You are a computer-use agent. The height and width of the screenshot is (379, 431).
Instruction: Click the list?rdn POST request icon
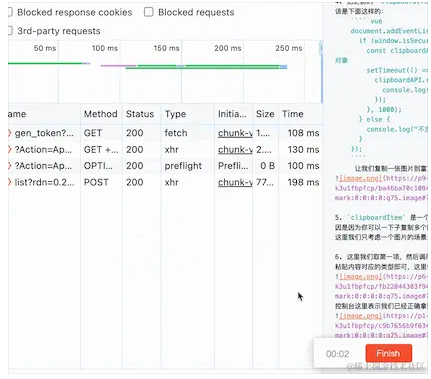pos(9,182)
